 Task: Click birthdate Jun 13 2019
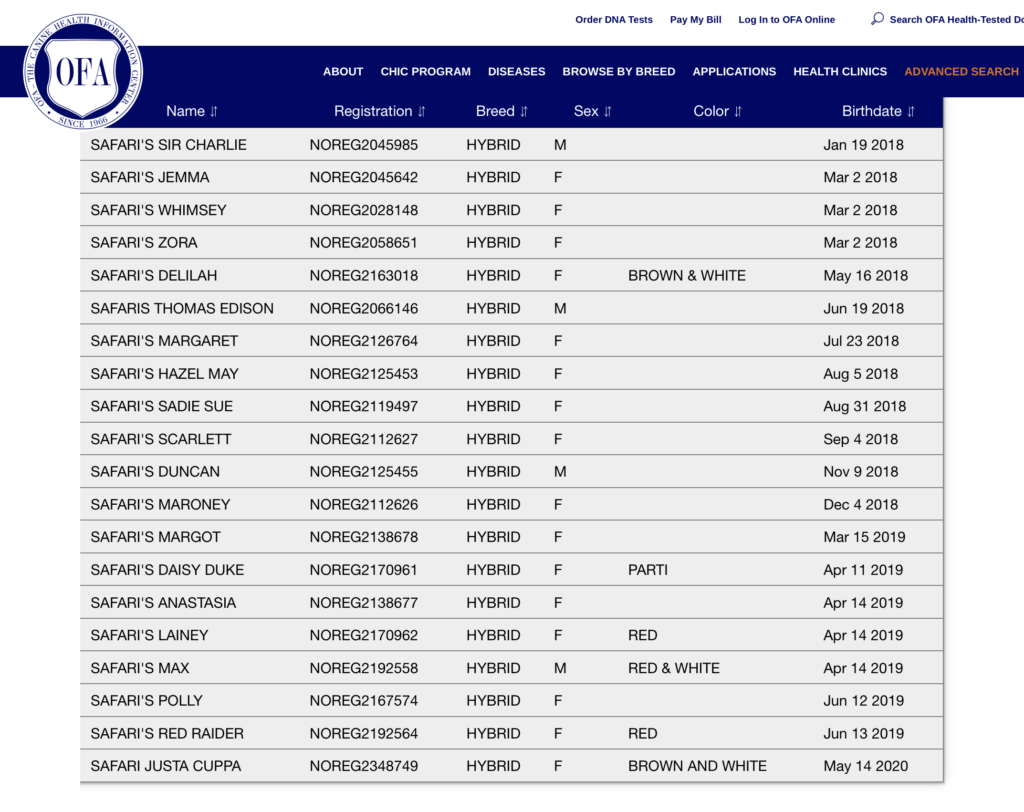(863, 734)
